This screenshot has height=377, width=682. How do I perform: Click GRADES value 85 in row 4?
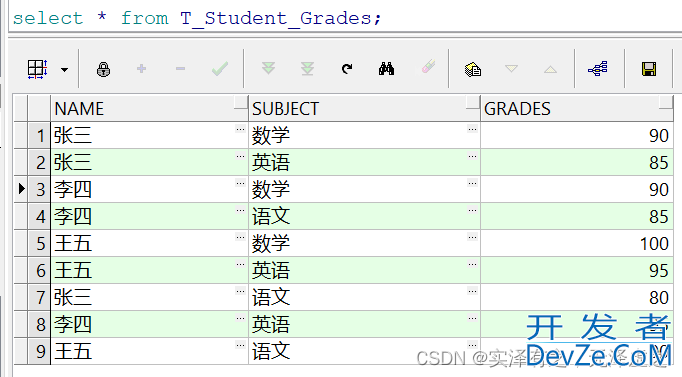pos(659,217)
